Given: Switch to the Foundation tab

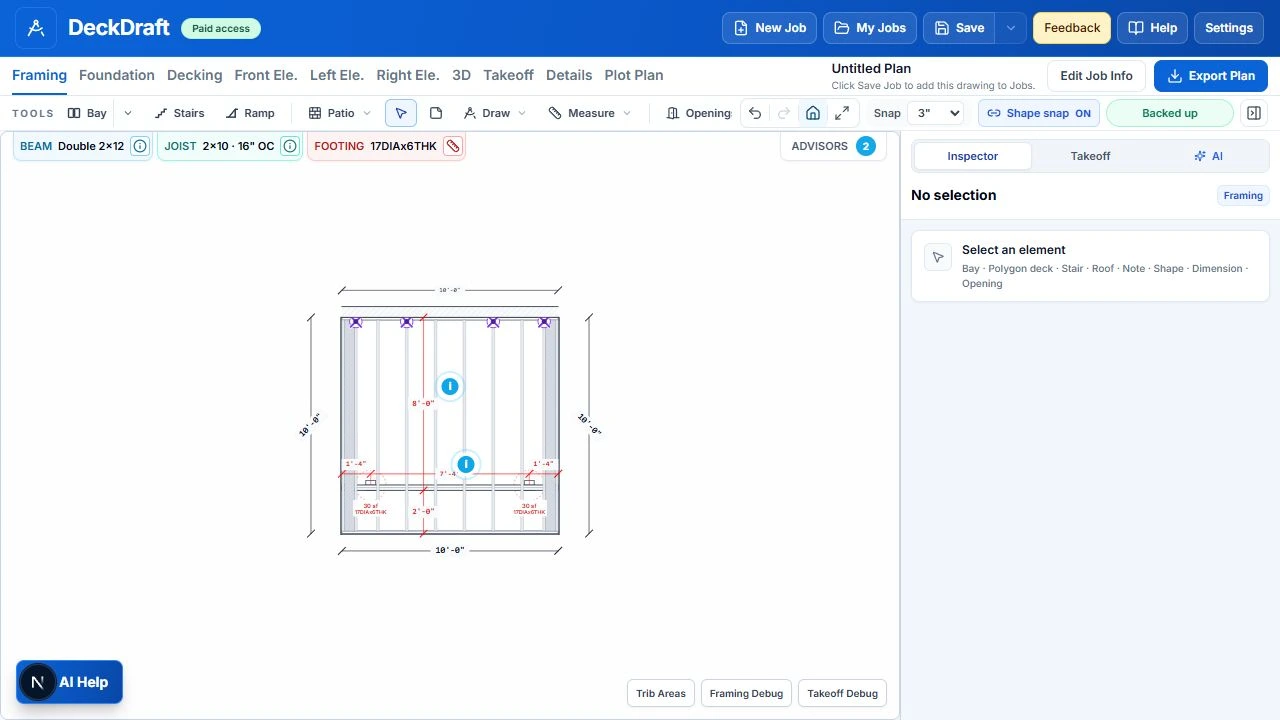Looking at the screenshot, I should point(117,75).
